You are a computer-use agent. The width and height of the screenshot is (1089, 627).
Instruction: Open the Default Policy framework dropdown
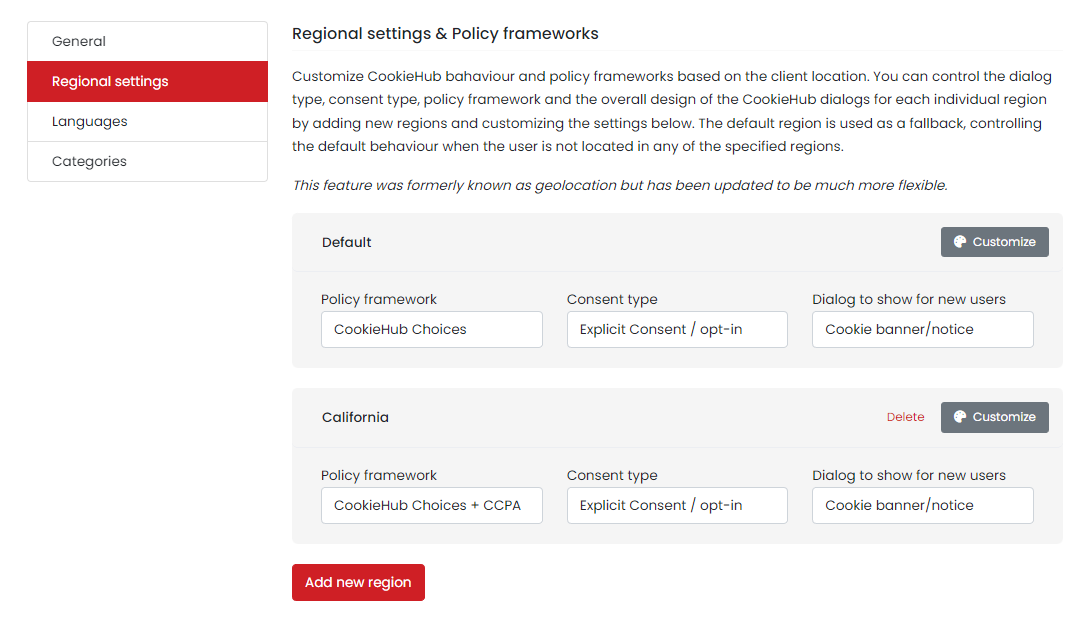click(x=431, y=329)
